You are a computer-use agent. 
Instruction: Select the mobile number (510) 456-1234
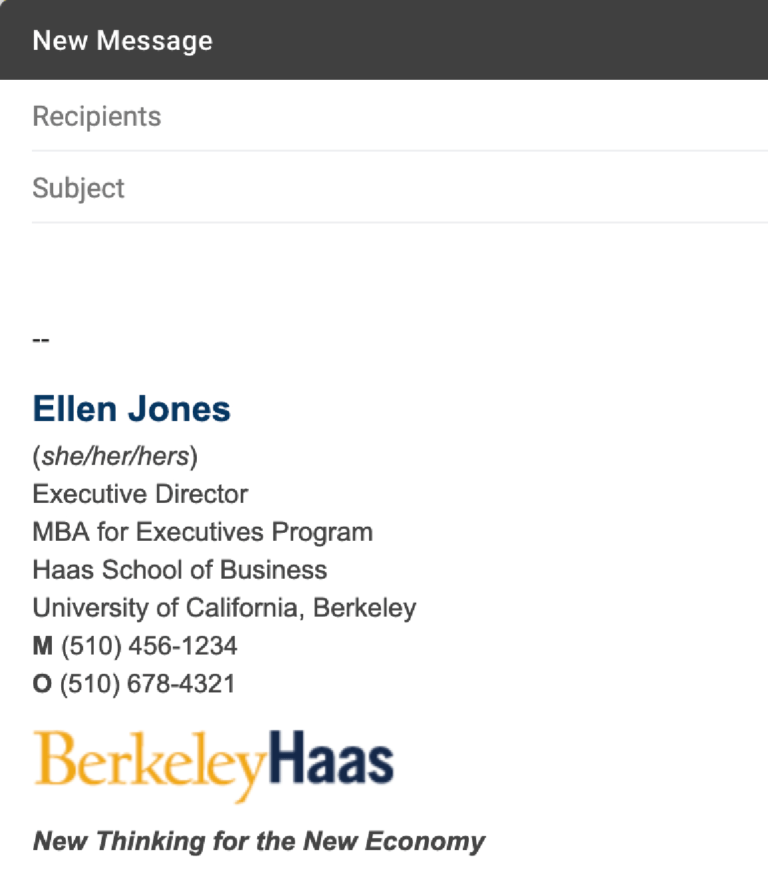tap(151, 645)
